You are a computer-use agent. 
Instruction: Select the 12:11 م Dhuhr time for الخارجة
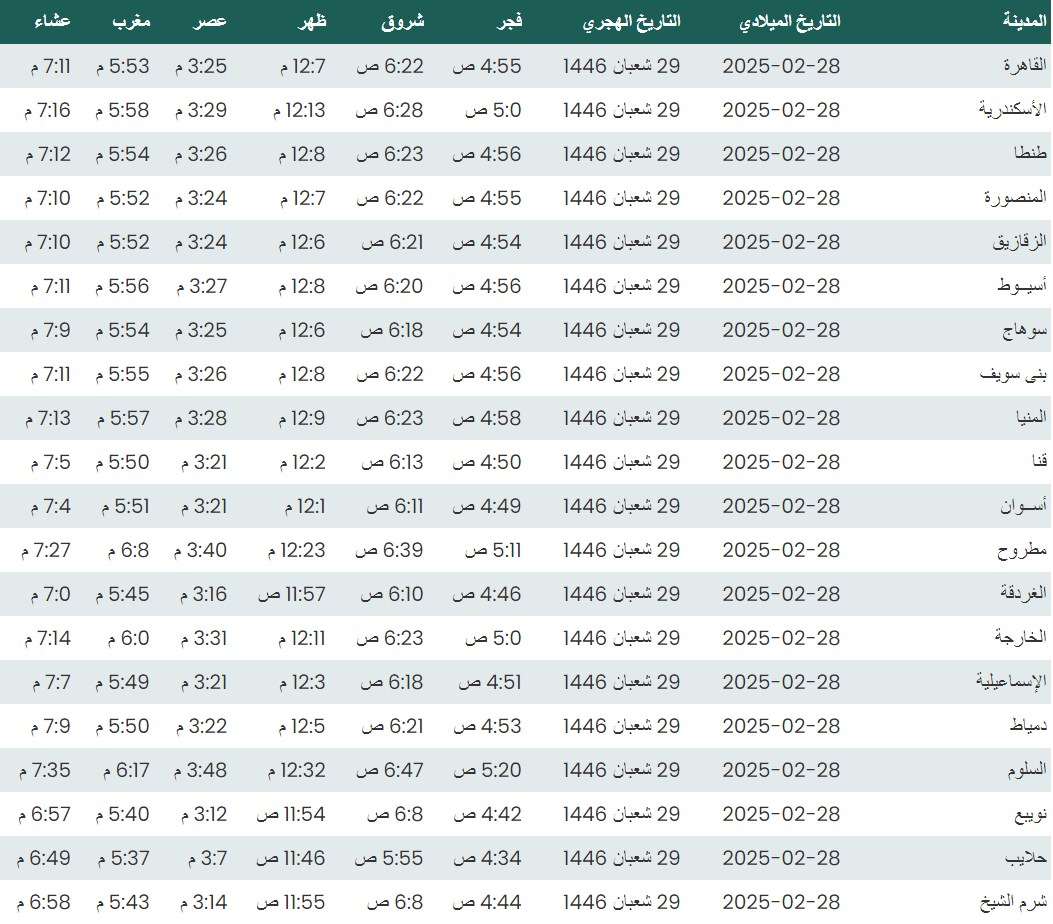pyautogui.click(x=296, y=638)
